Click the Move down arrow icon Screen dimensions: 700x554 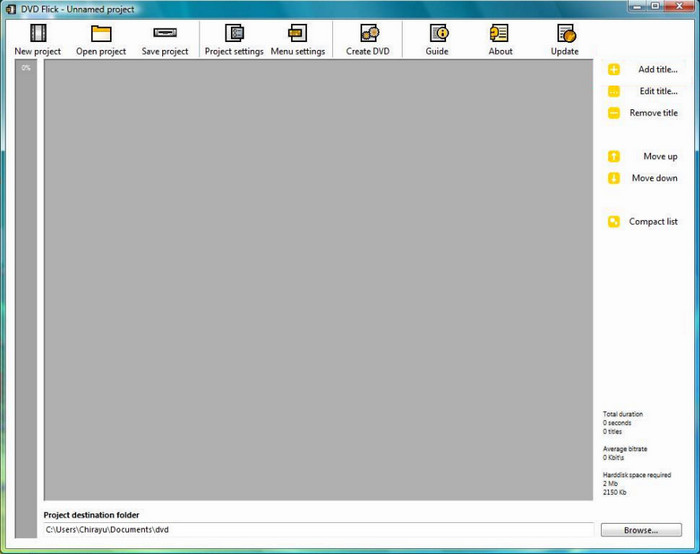tap(614, 178)
